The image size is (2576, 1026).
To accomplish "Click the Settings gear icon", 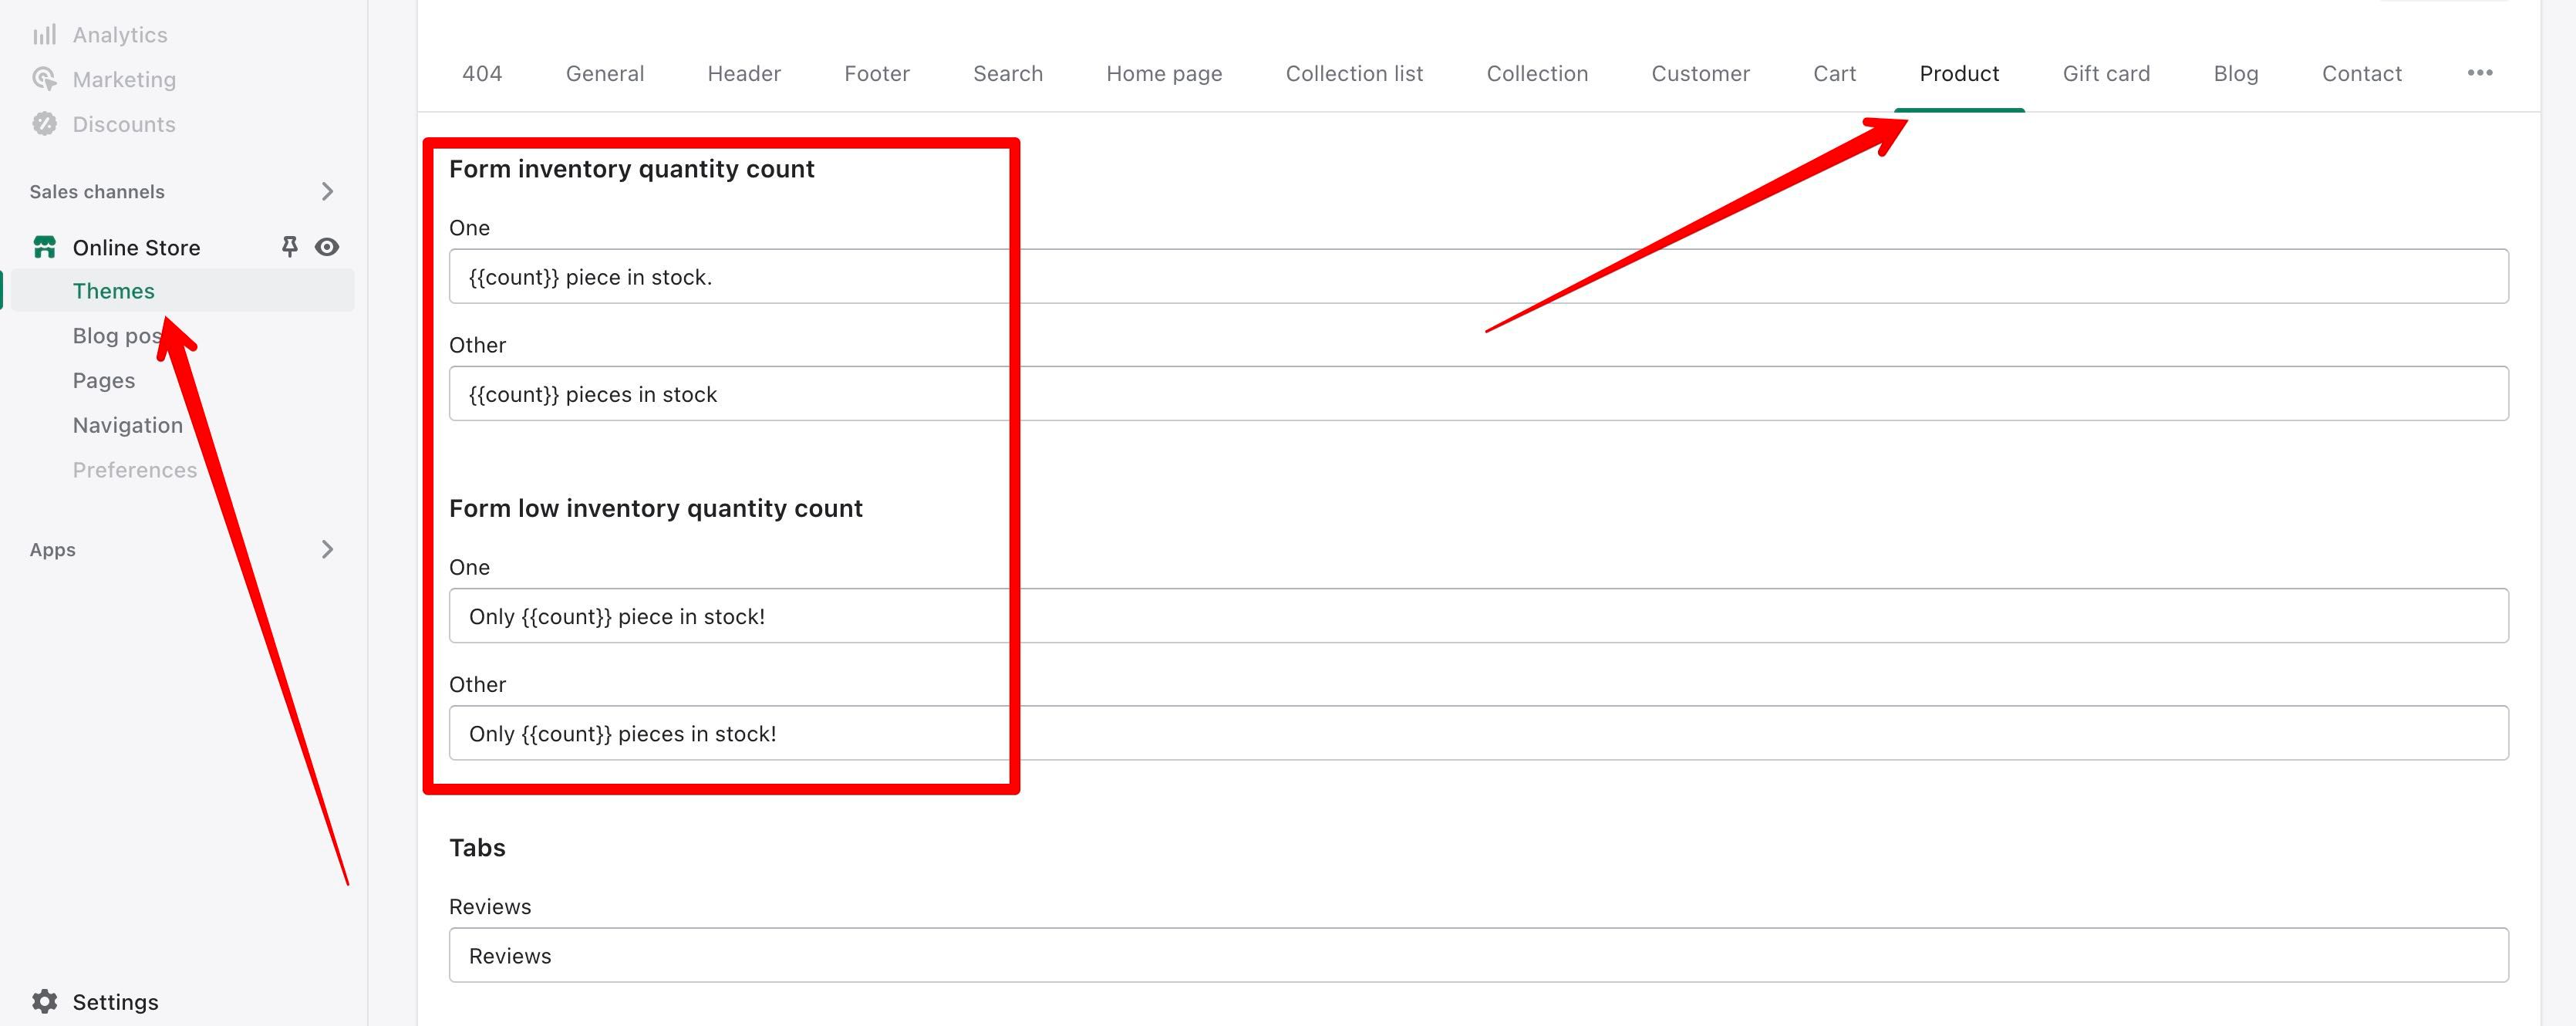I will [44, 1001].
